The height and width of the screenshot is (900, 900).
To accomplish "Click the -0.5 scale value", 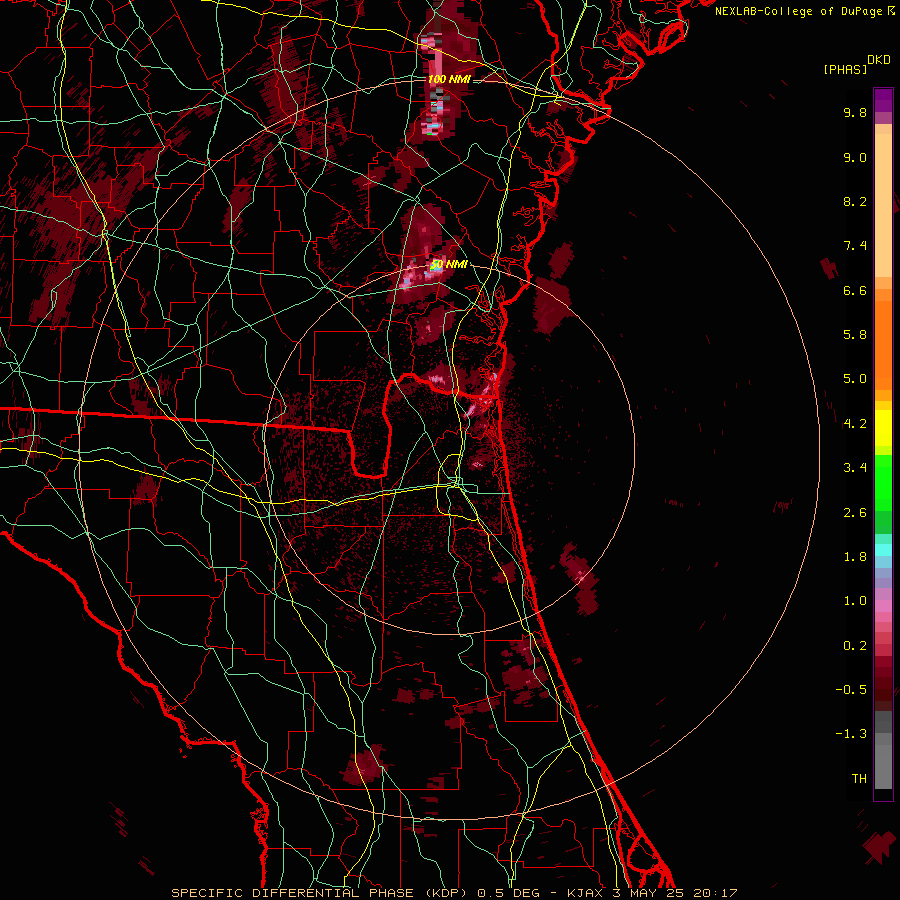I will pos(851,690).
